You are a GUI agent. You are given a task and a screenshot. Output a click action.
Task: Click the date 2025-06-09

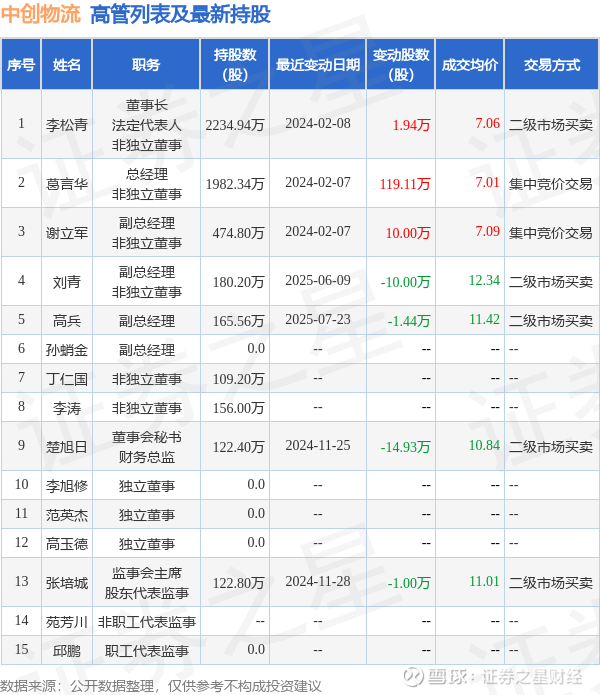pos(318,280)
